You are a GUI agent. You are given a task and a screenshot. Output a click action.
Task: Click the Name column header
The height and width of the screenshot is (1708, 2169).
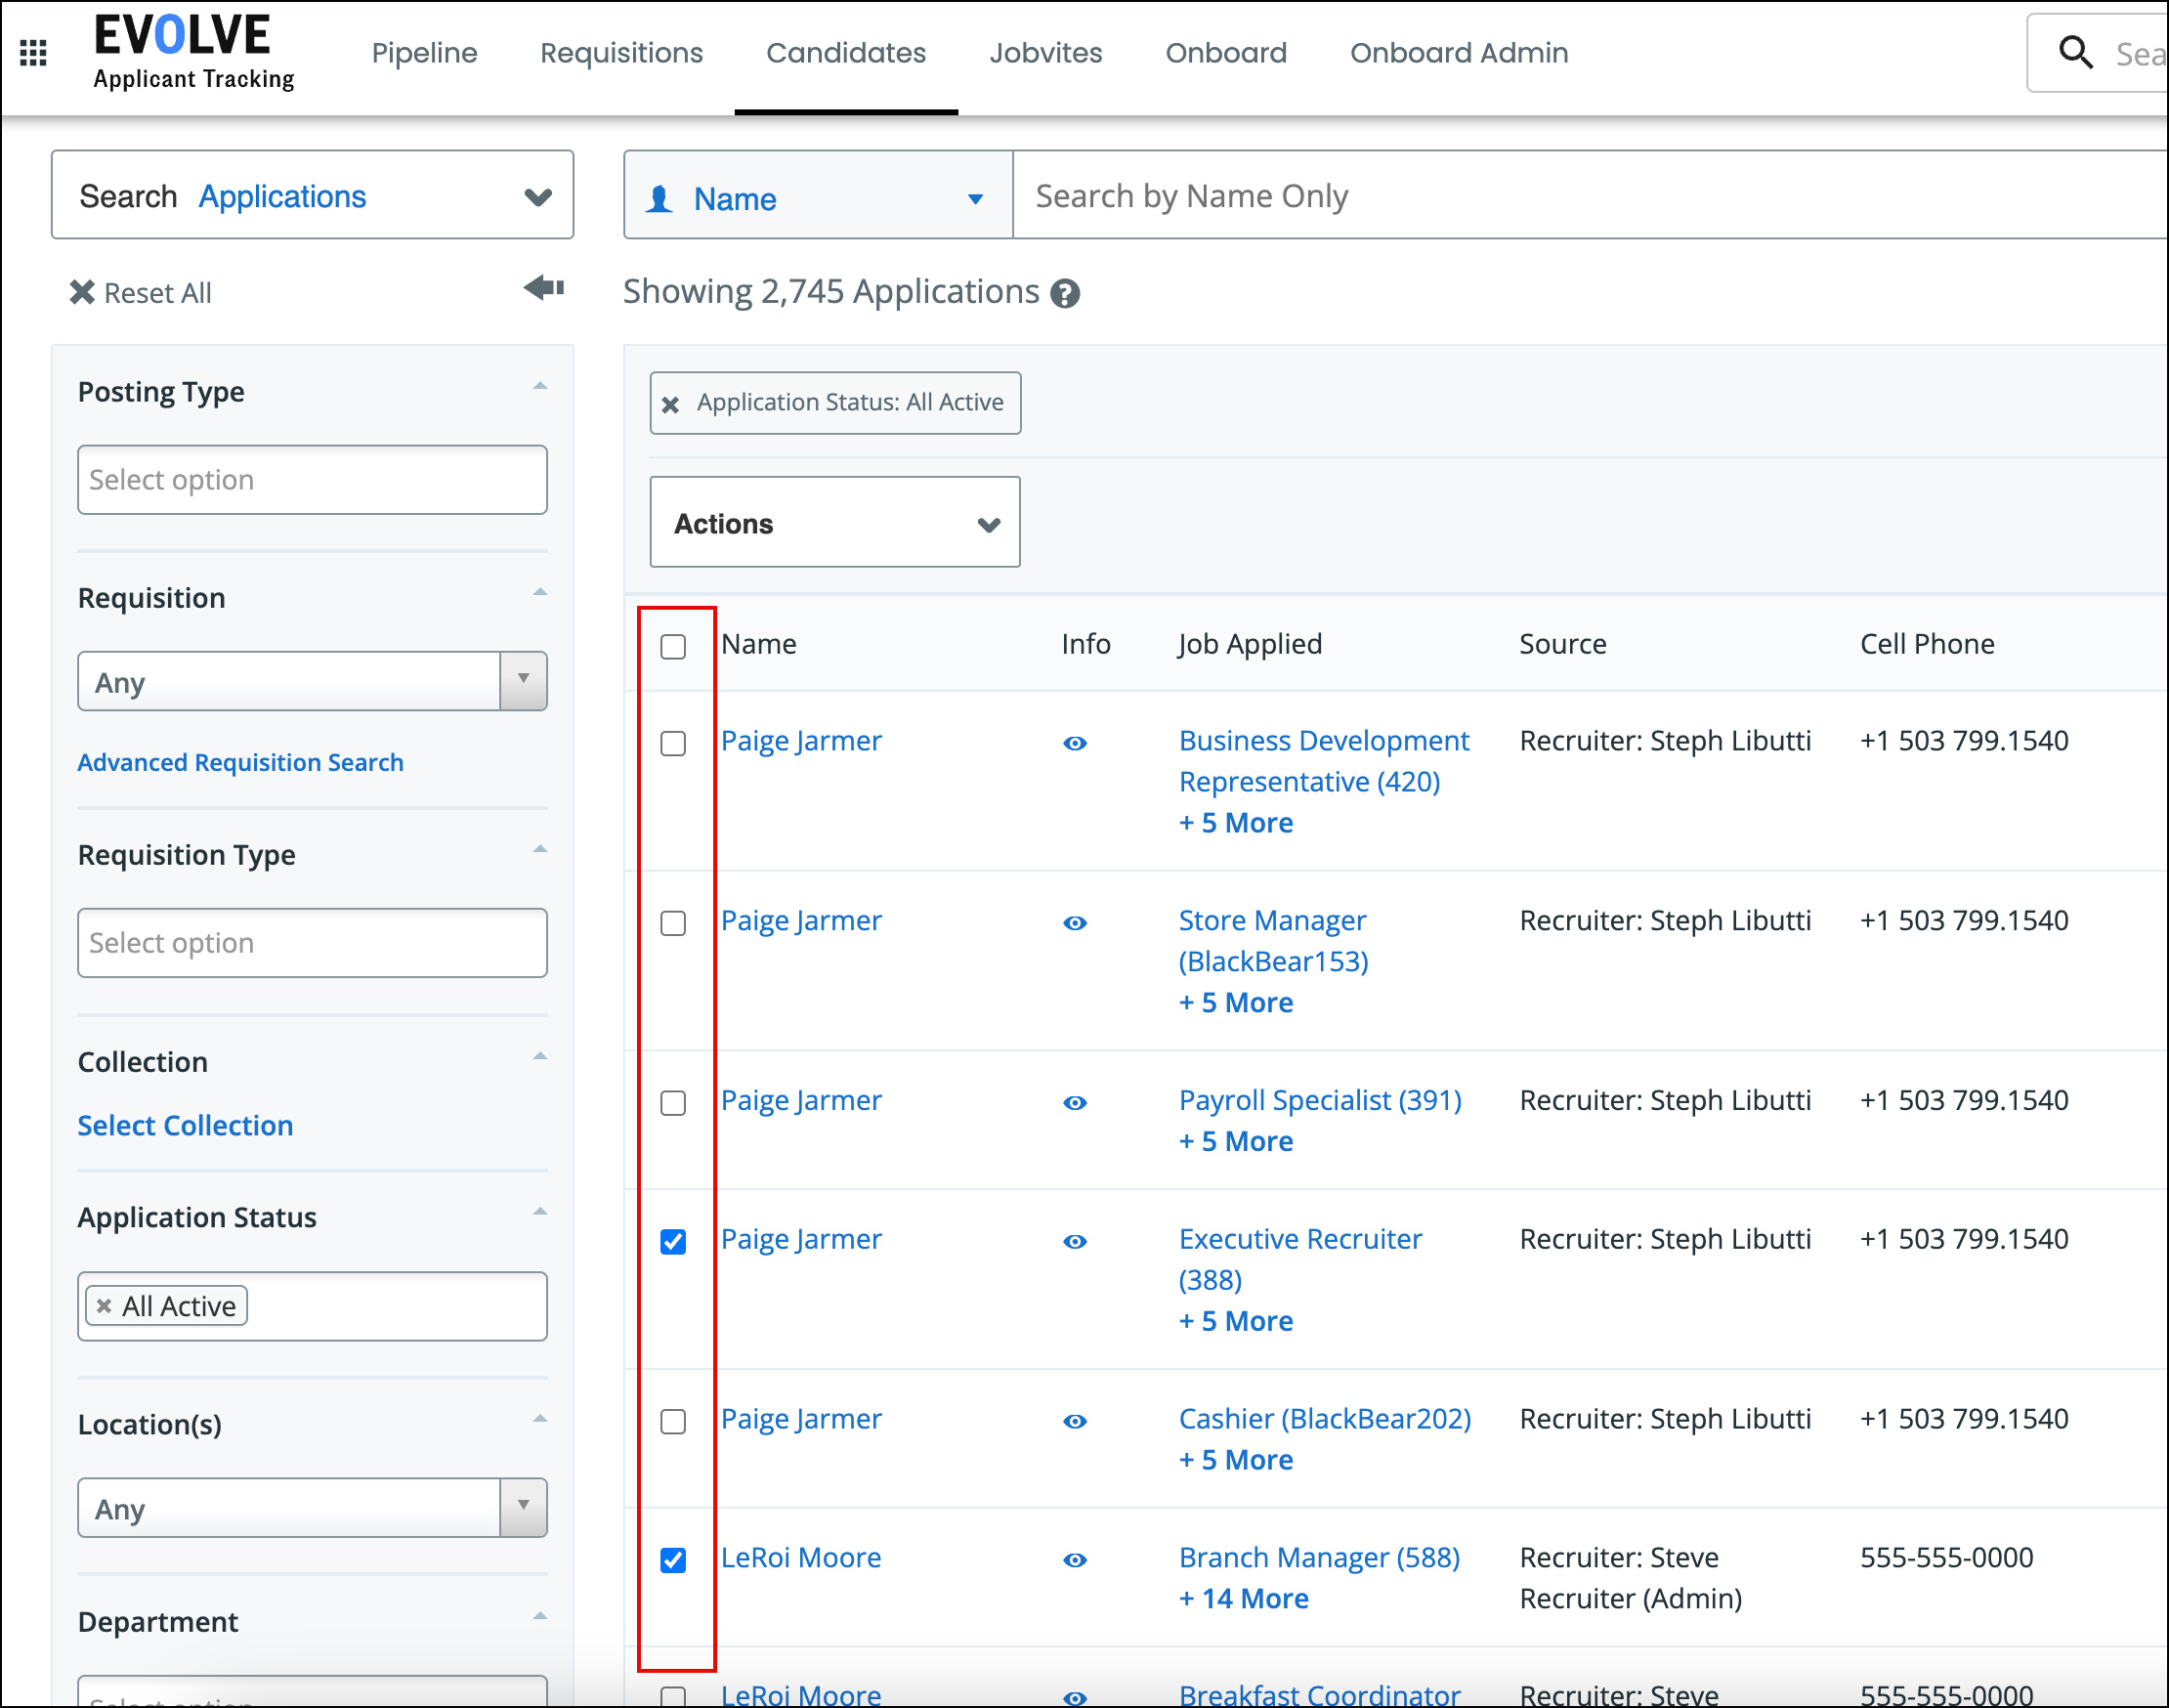click(759, 644)
